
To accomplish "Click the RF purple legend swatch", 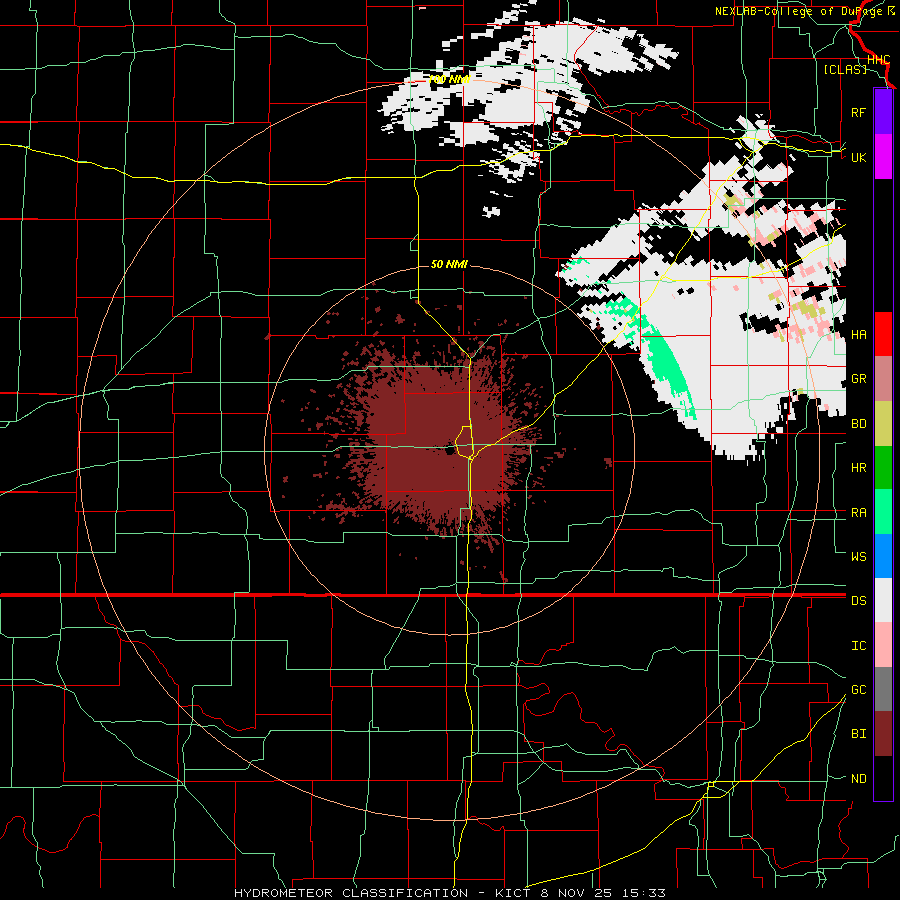I will point(883,112).
